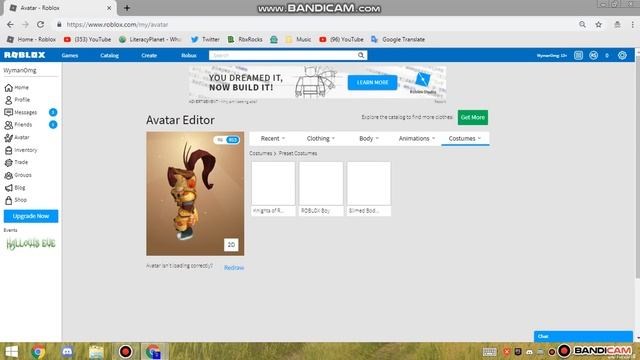Open a new browser tab with plus button
Screen dimensions: 640x360
[x=127, y=8]
